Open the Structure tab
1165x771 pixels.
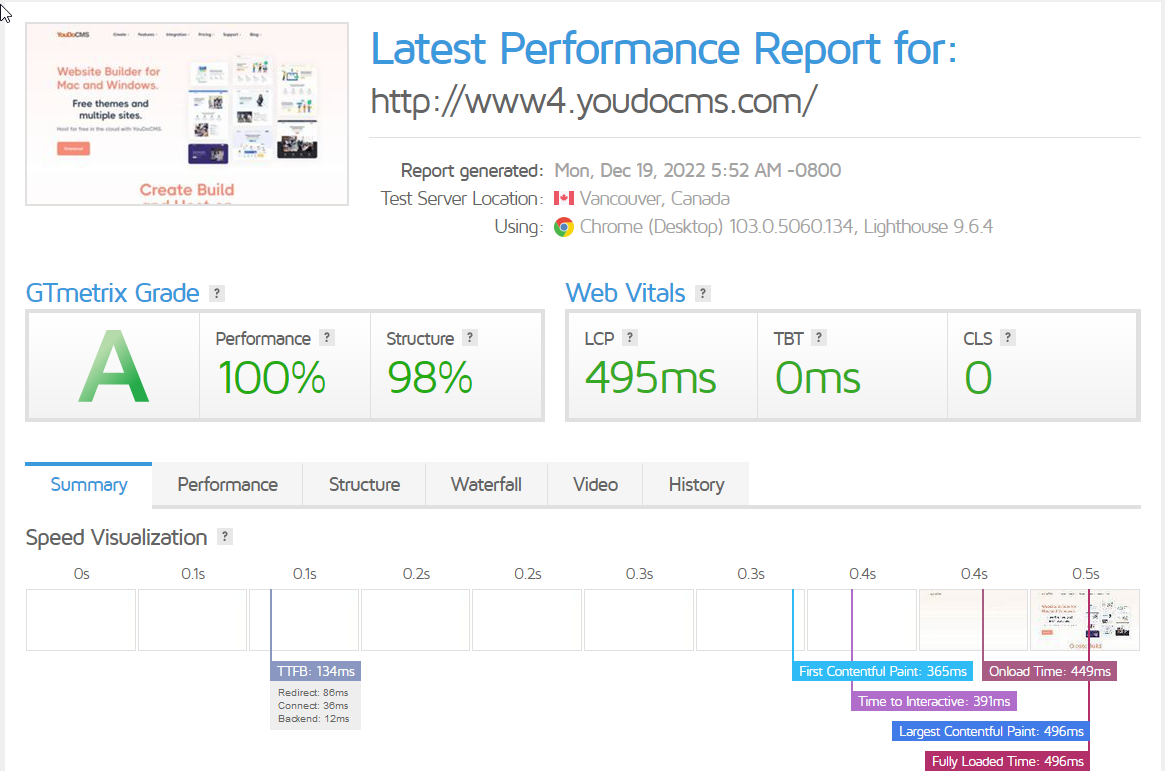coord(364,485)
